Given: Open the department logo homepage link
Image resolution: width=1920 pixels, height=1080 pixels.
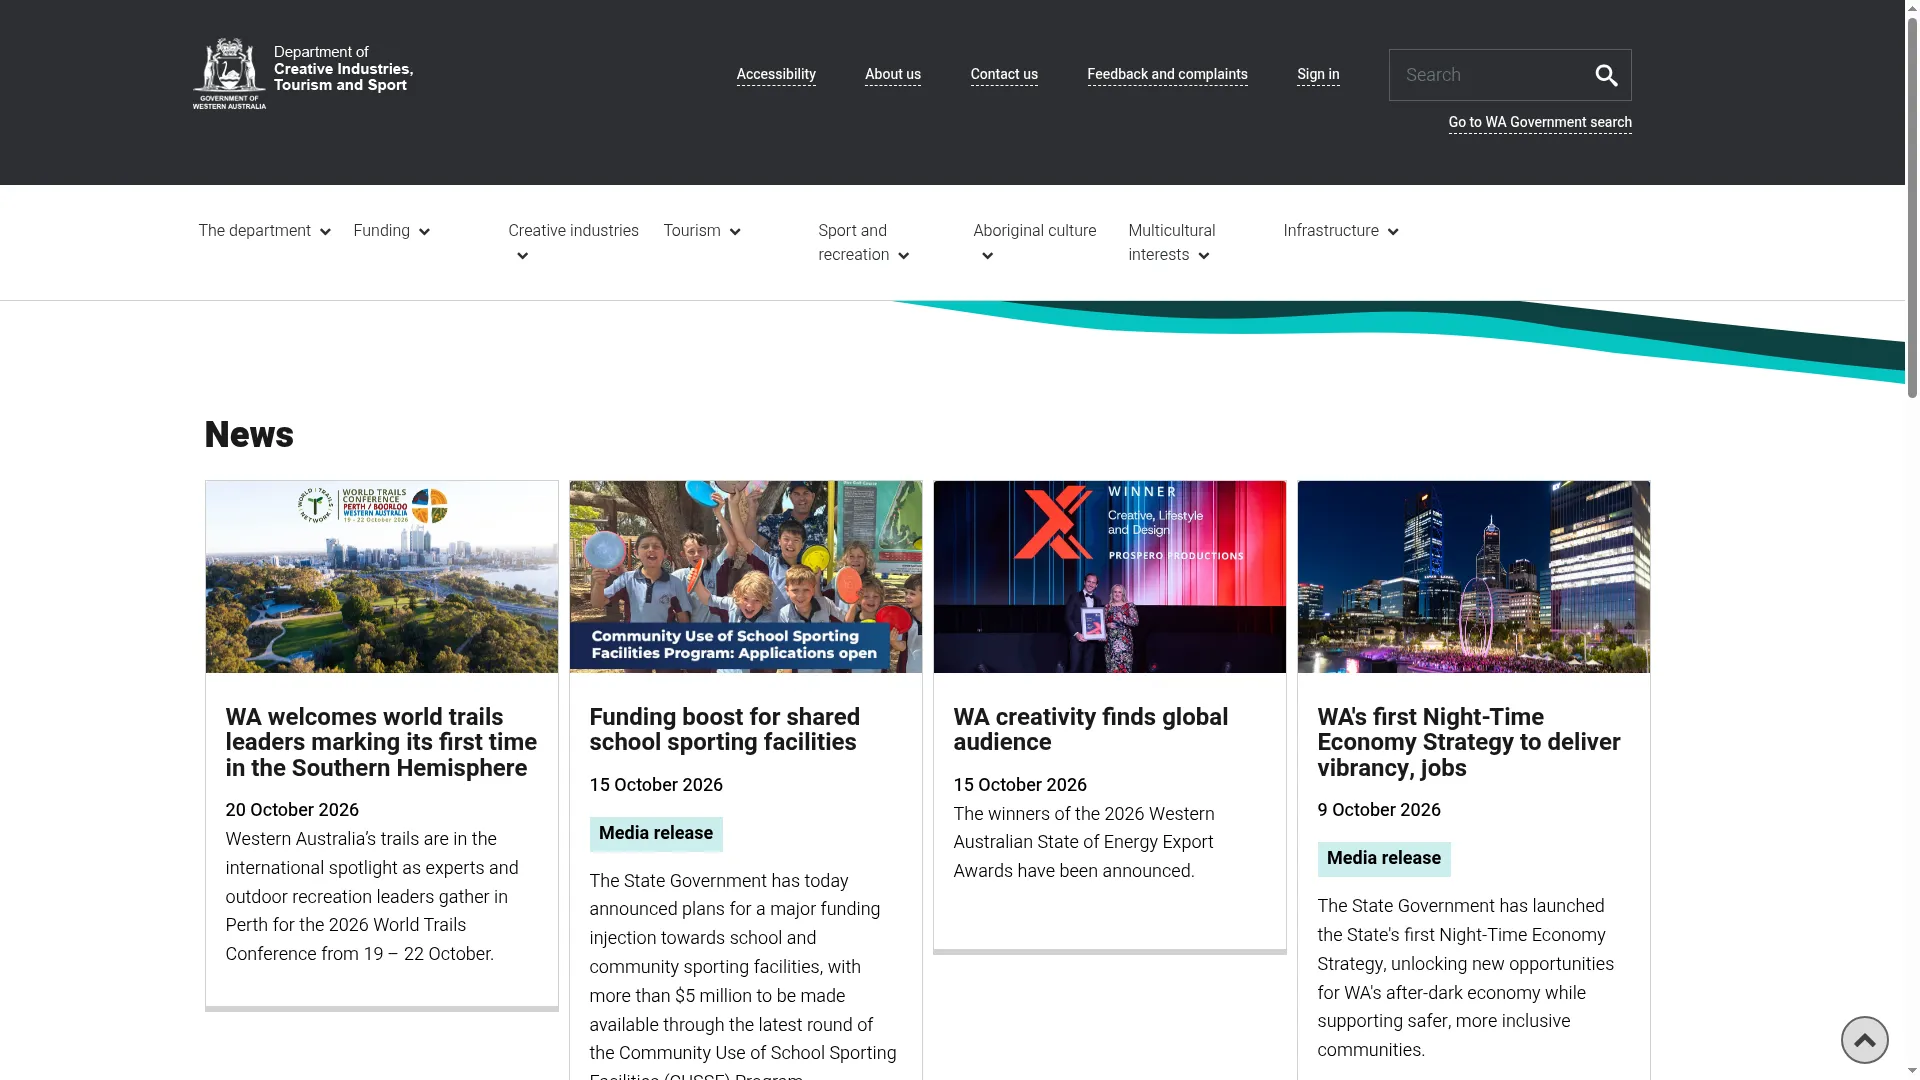Looking at the screenshot, I should pyautogui.click(x=303, y=74).
